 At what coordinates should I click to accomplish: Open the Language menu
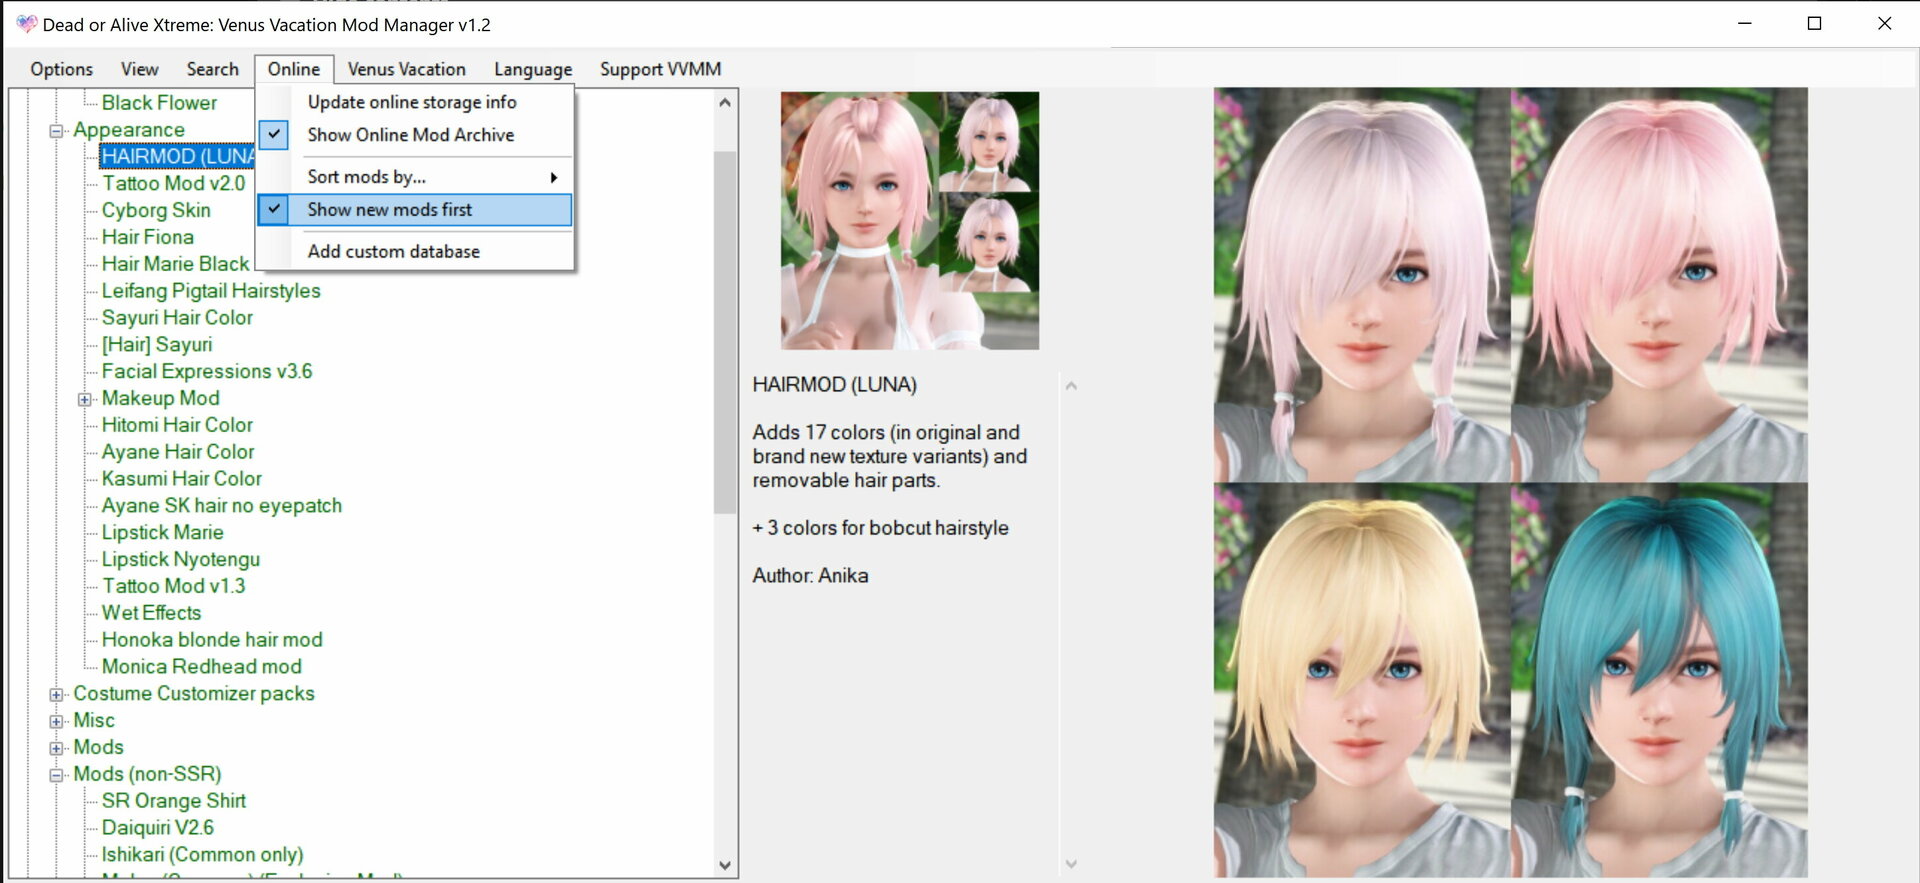pos(533,69)
